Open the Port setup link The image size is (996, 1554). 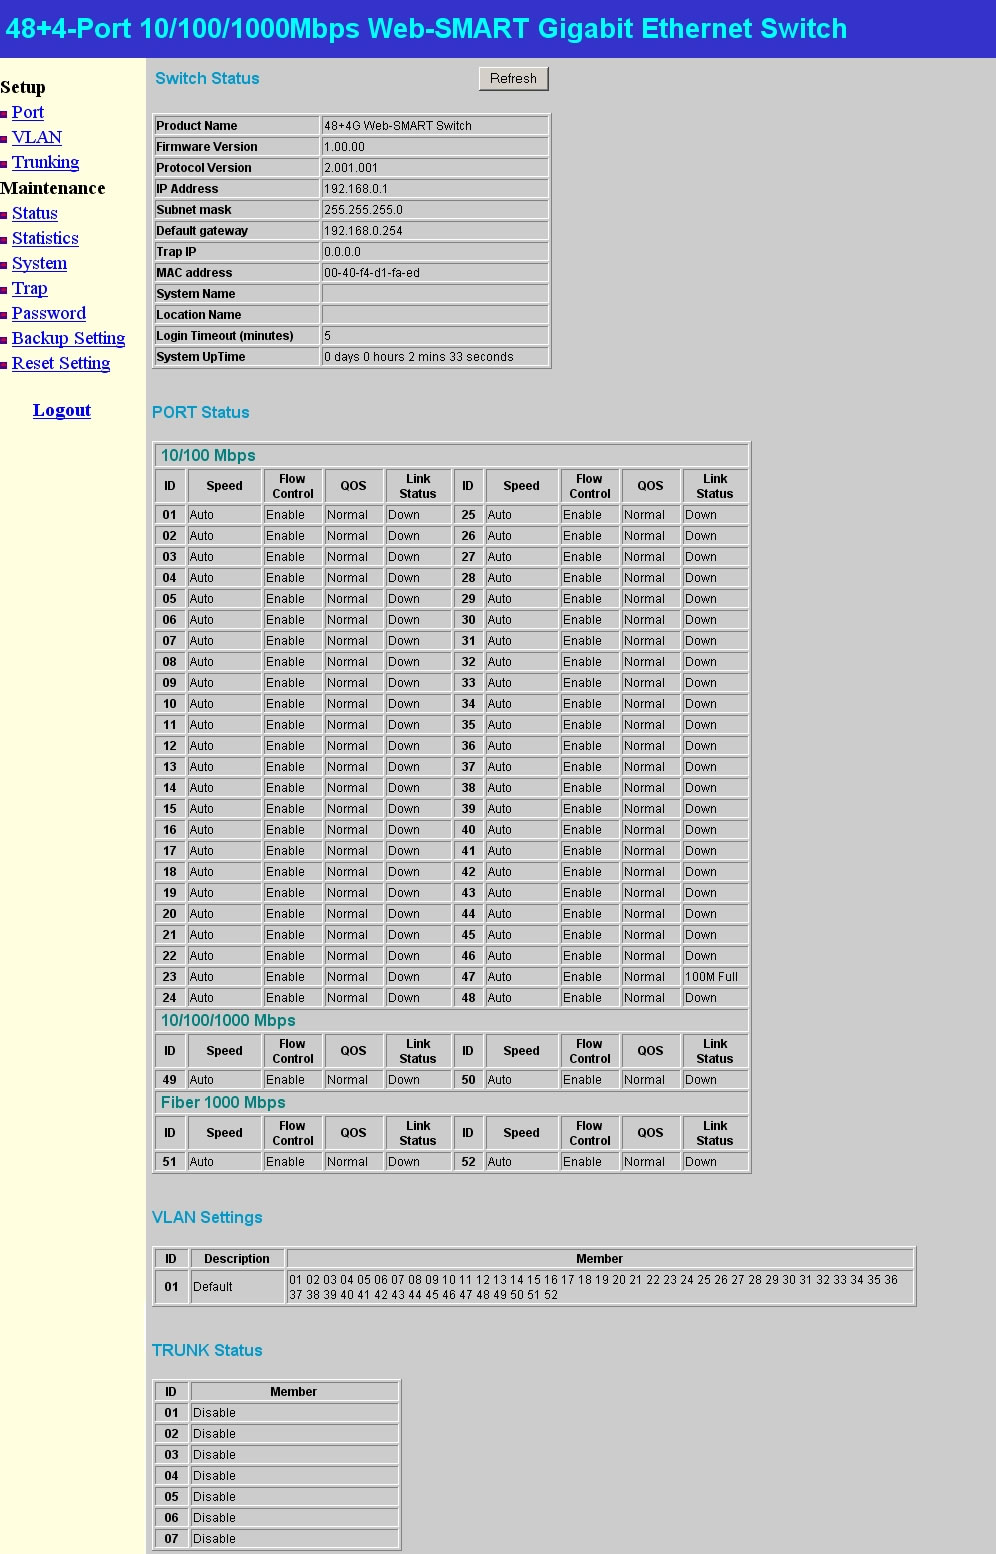(28, 112)
